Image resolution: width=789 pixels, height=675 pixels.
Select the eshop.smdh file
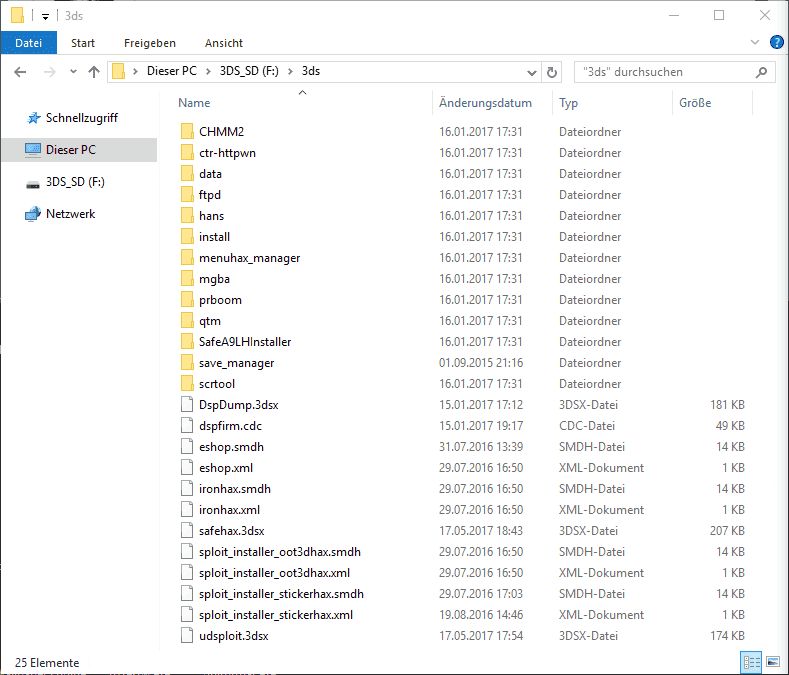[x=231, y=447]
